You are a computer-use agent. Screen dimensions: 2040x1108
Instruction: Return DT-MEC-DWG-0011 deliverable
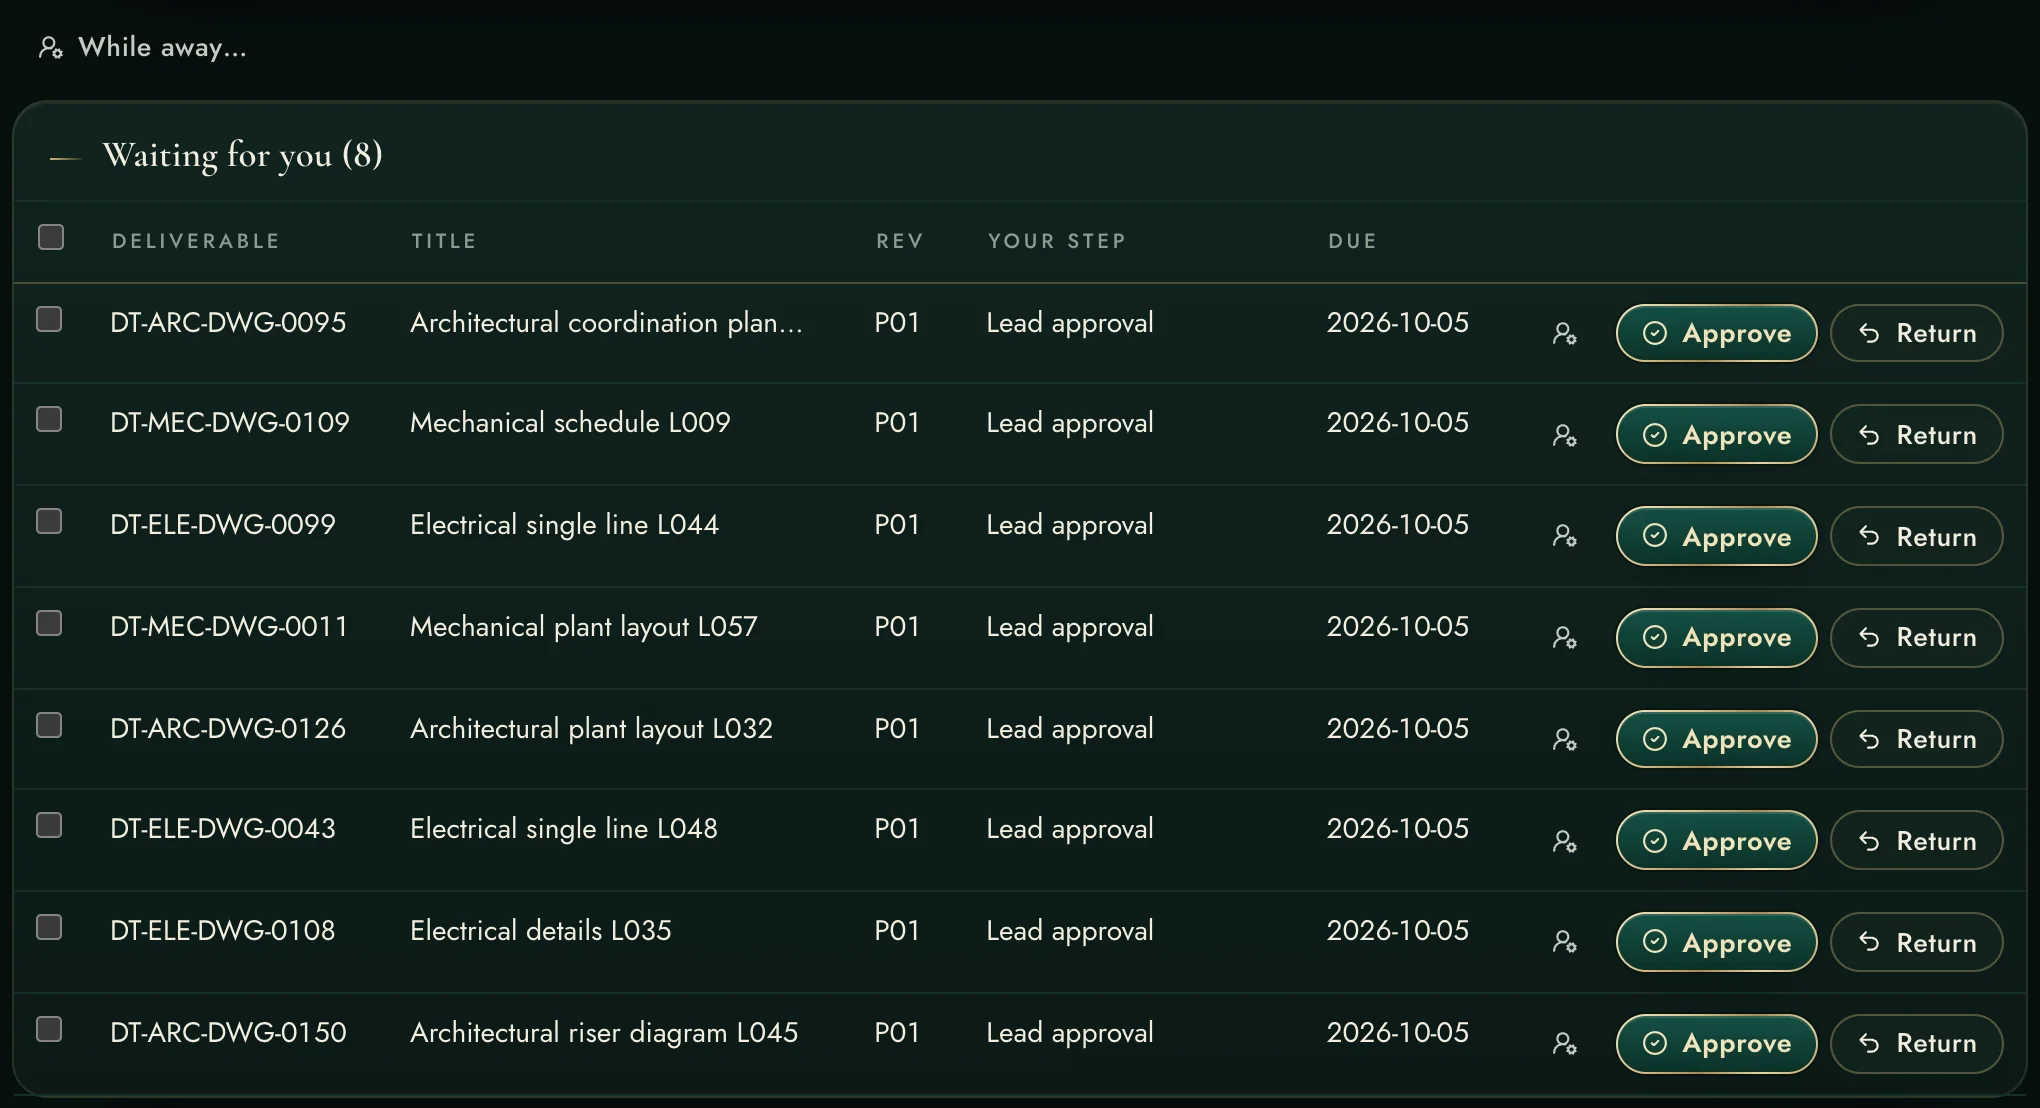tap(1916, 637)
